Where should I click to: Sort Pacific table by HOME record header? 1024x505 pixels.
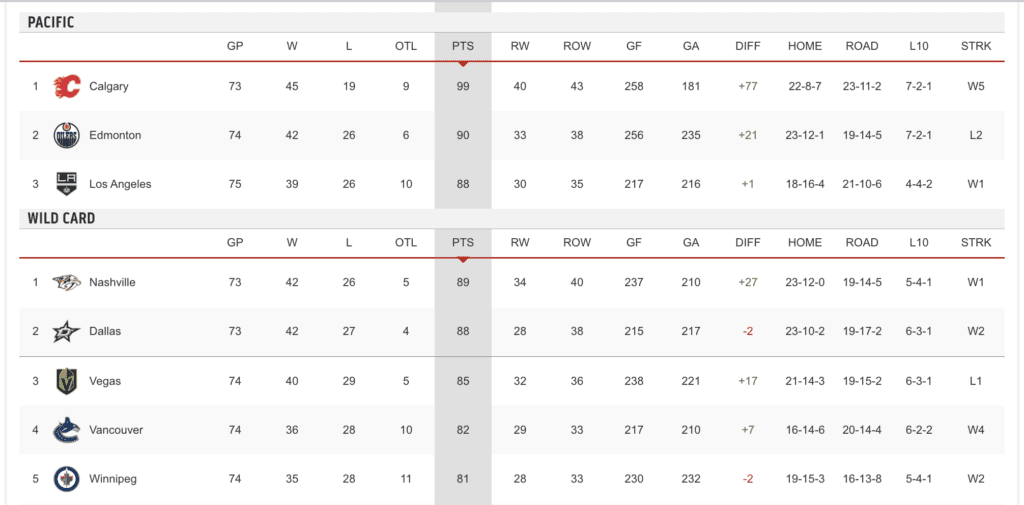tap(805, 46)
